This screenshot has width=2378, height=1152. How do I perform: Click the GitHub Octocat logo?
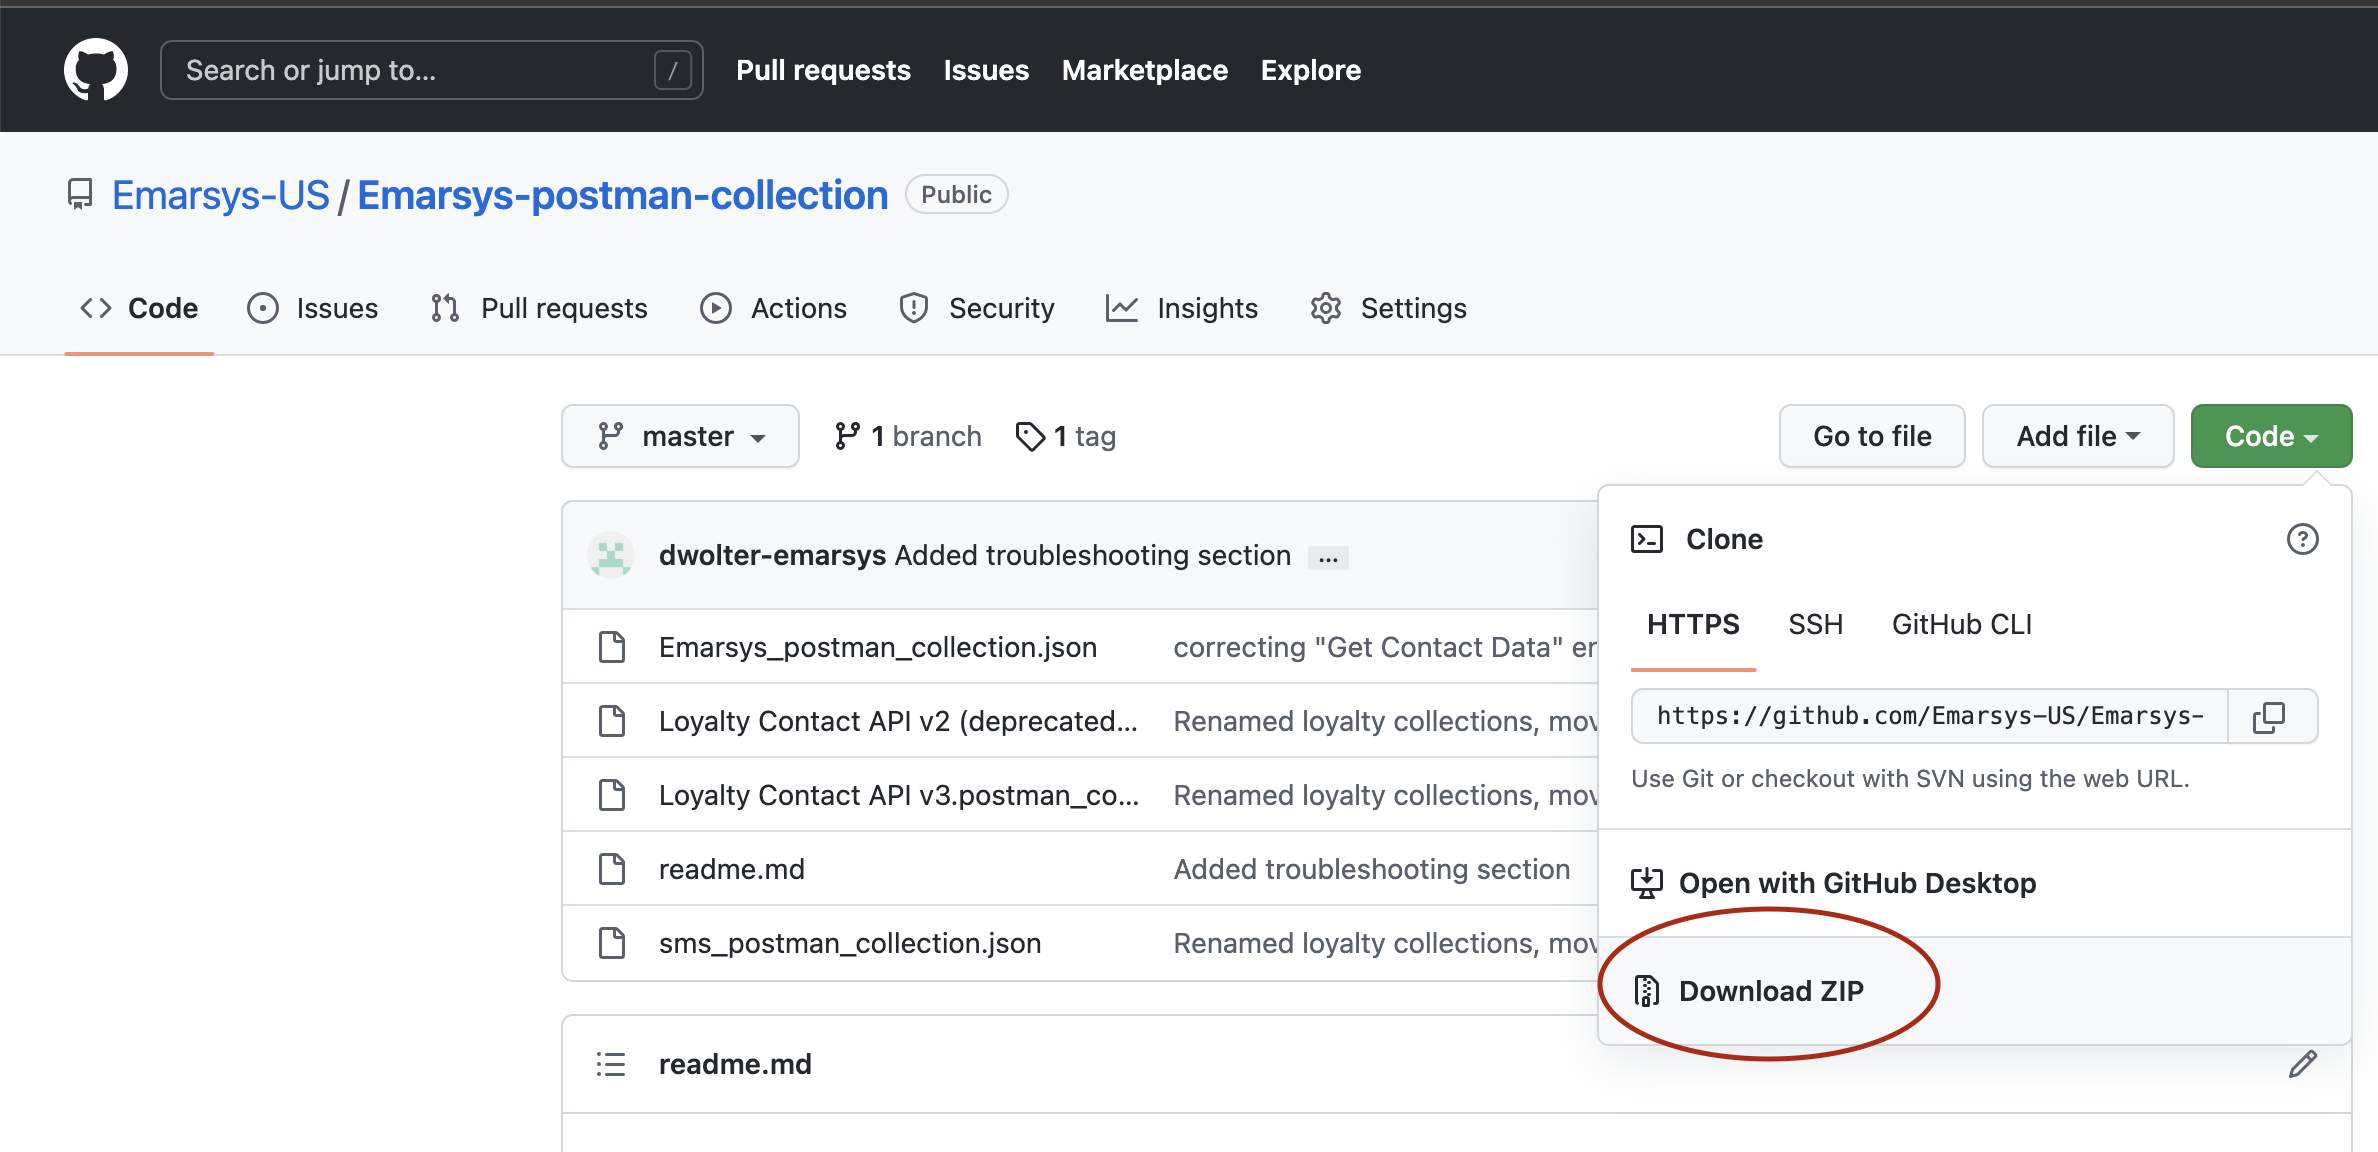click(x=95, y=70)
